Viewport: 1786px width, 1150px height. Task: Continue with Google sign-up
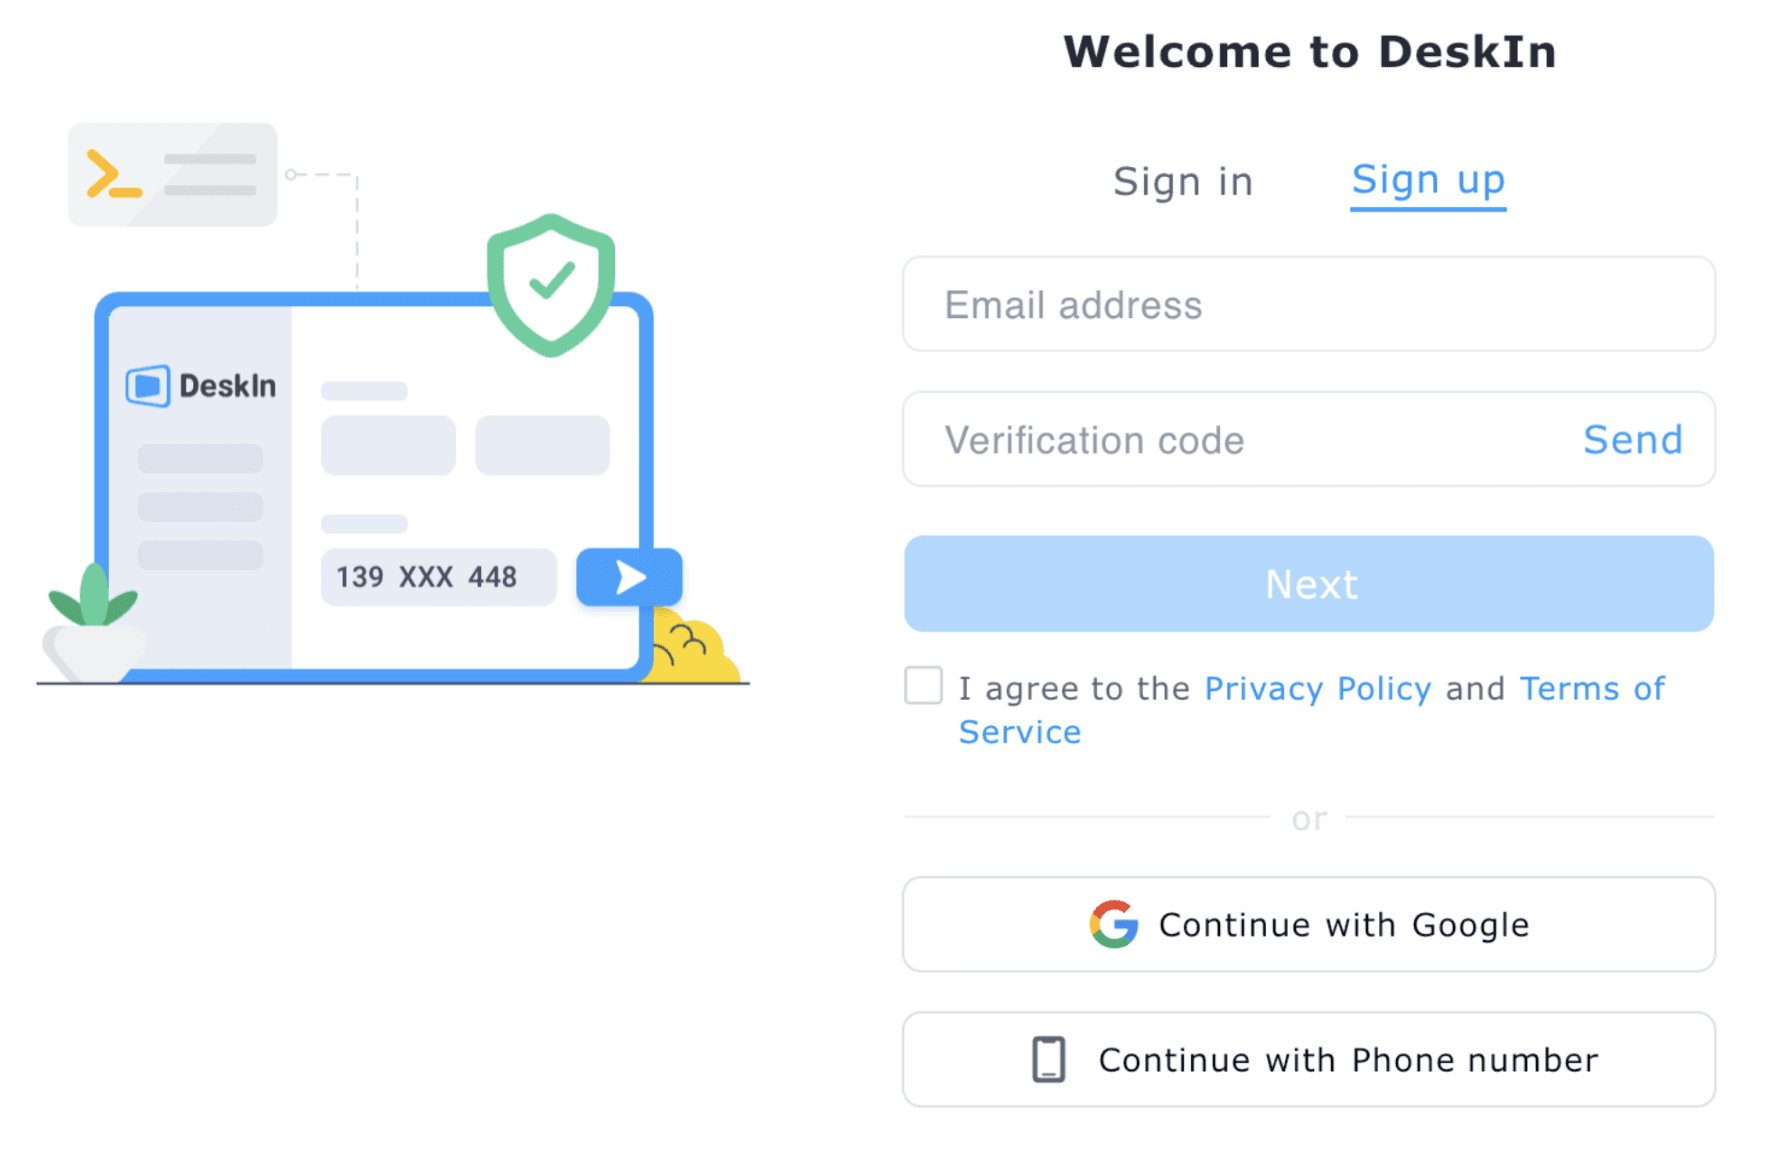(x=1309, y=924)
